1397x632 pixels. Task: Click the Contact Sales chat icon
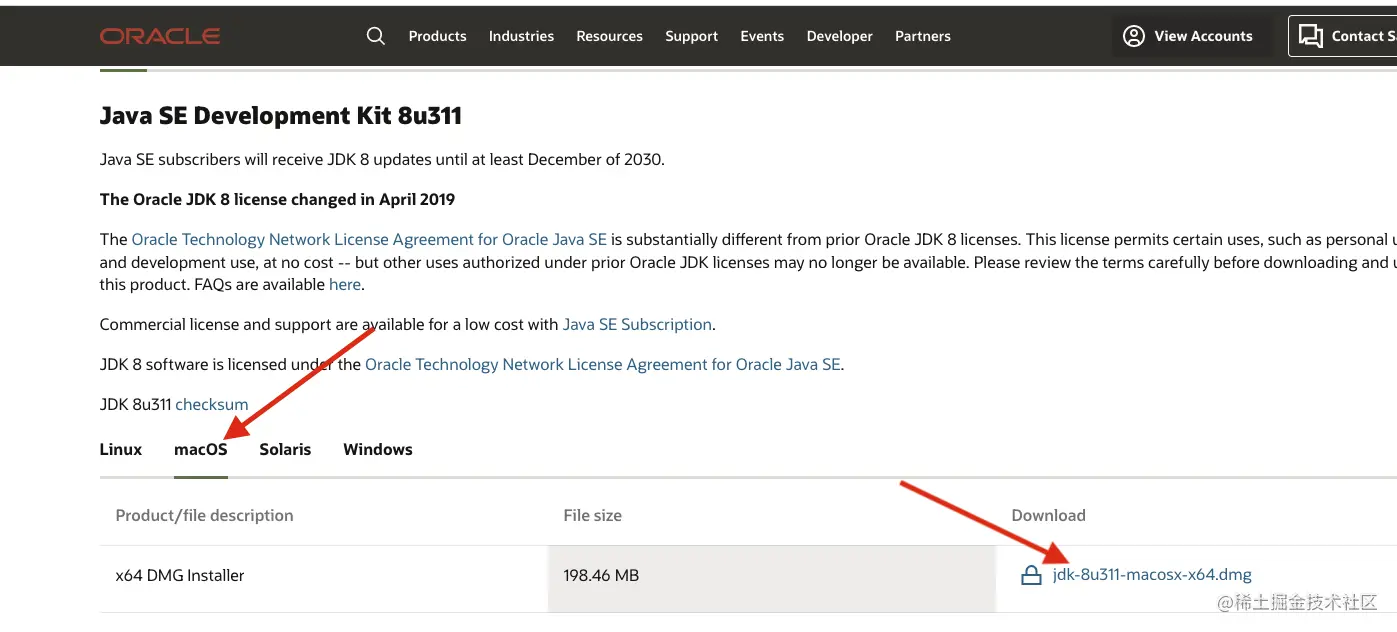[1310, 36]
